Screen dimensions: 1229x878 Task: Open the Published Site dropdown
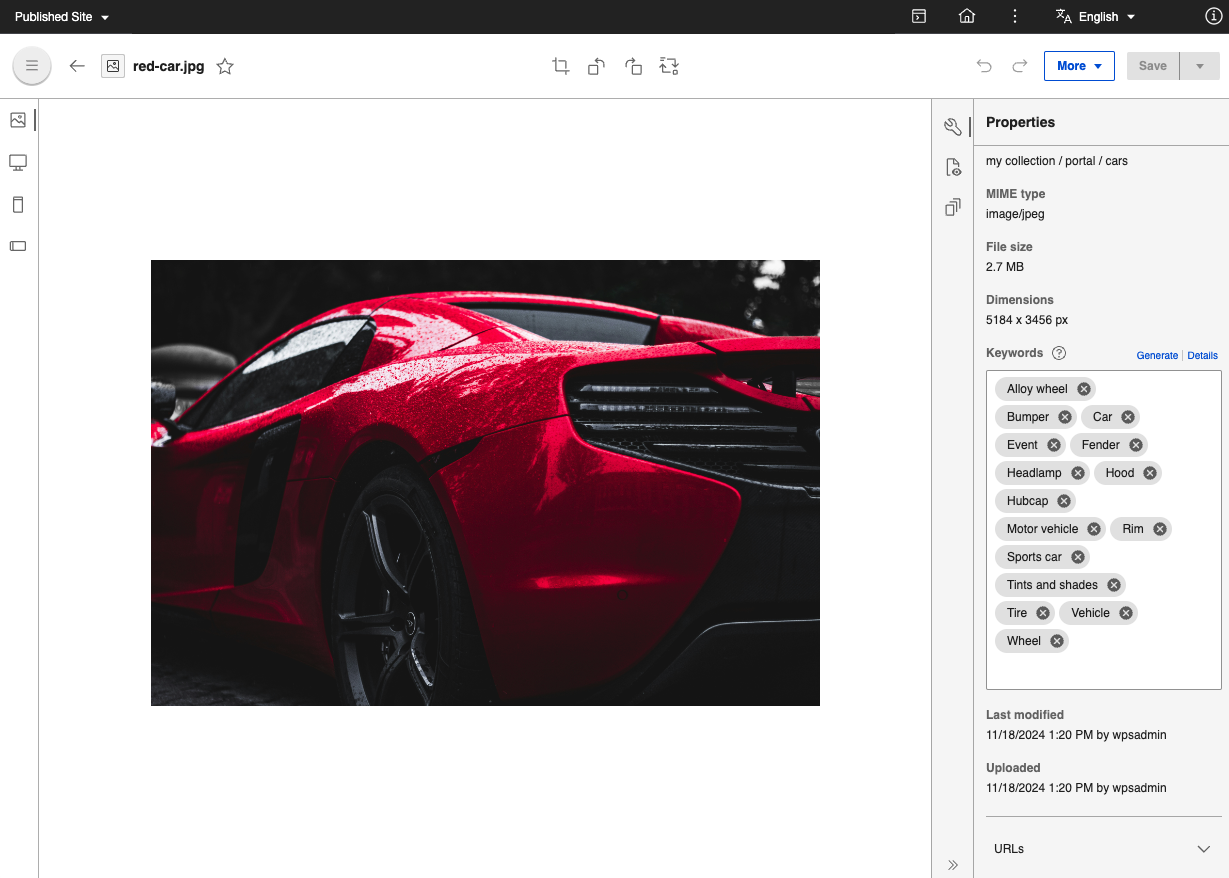[x=62, y=16]
